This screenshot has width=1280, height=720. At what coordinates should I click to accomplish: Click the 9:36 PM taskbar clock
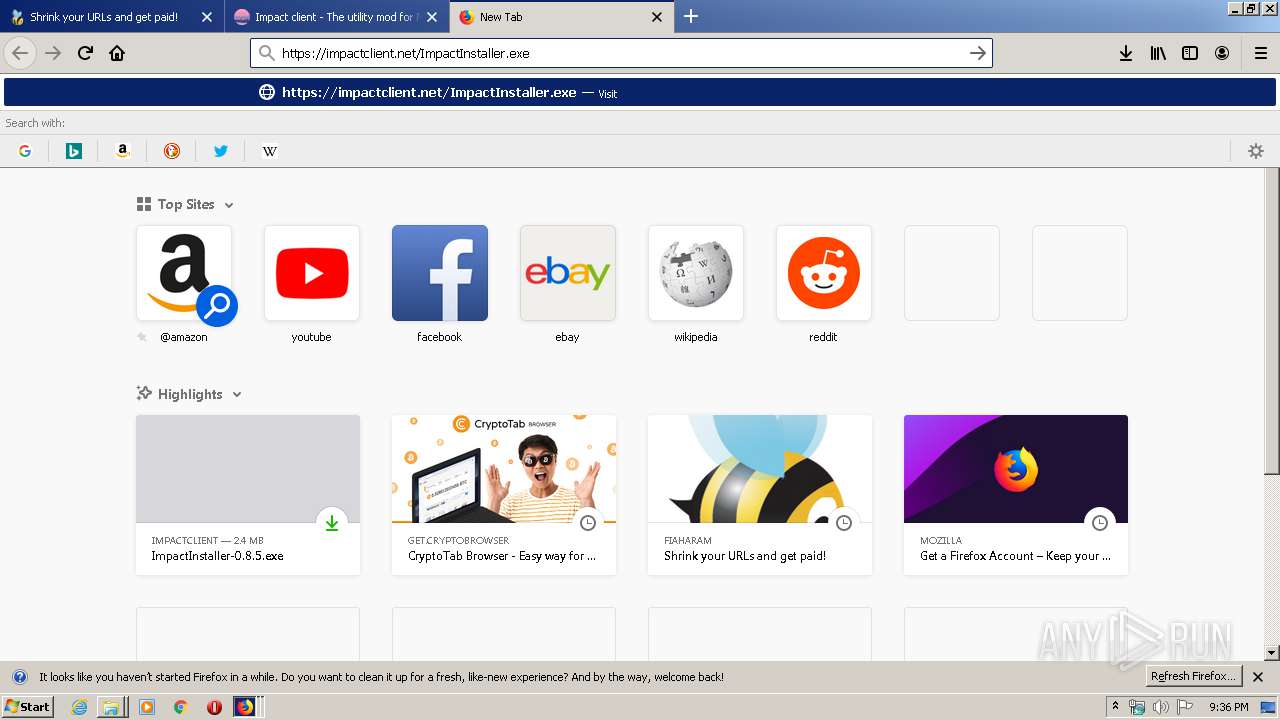1228,707
